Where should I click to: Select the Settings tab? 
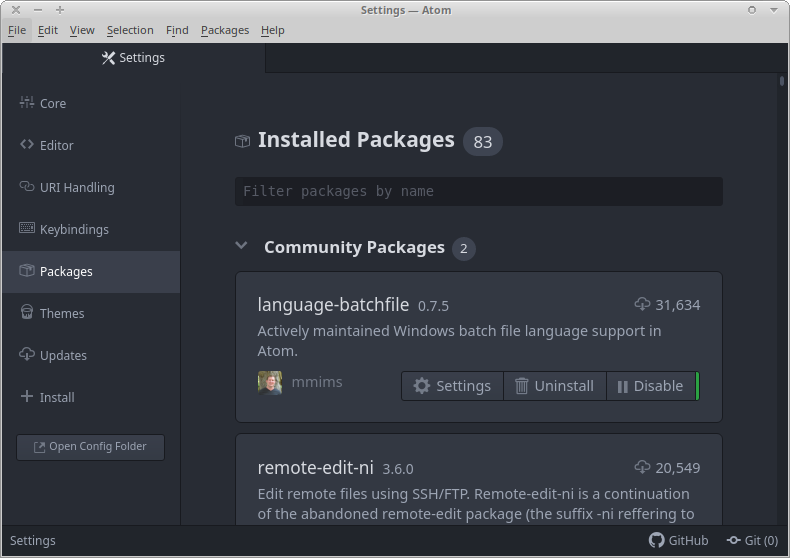pos(134,58)
